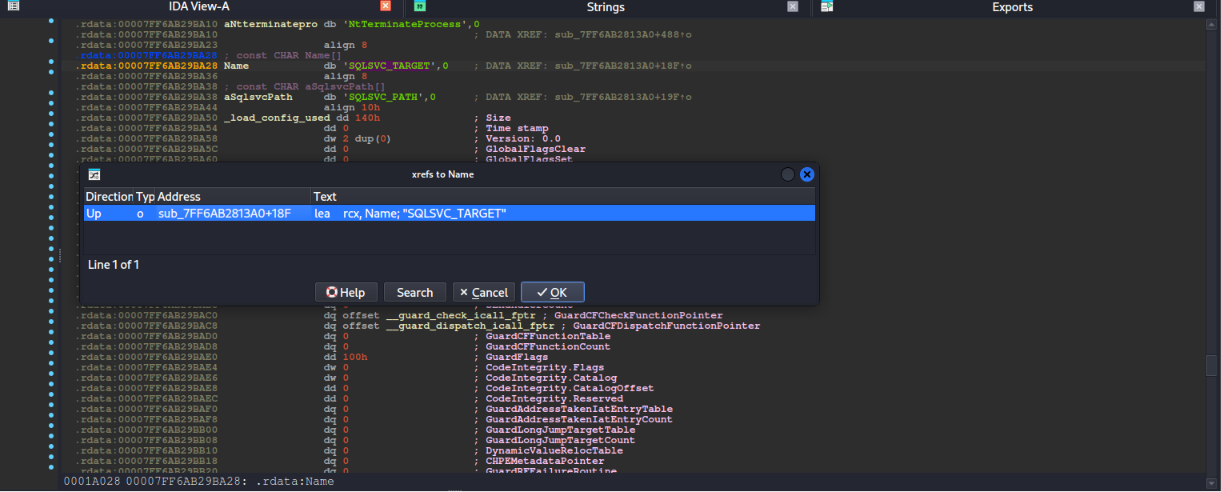
Task: Confirm with the OK button
Action: (x=552, y=292)
